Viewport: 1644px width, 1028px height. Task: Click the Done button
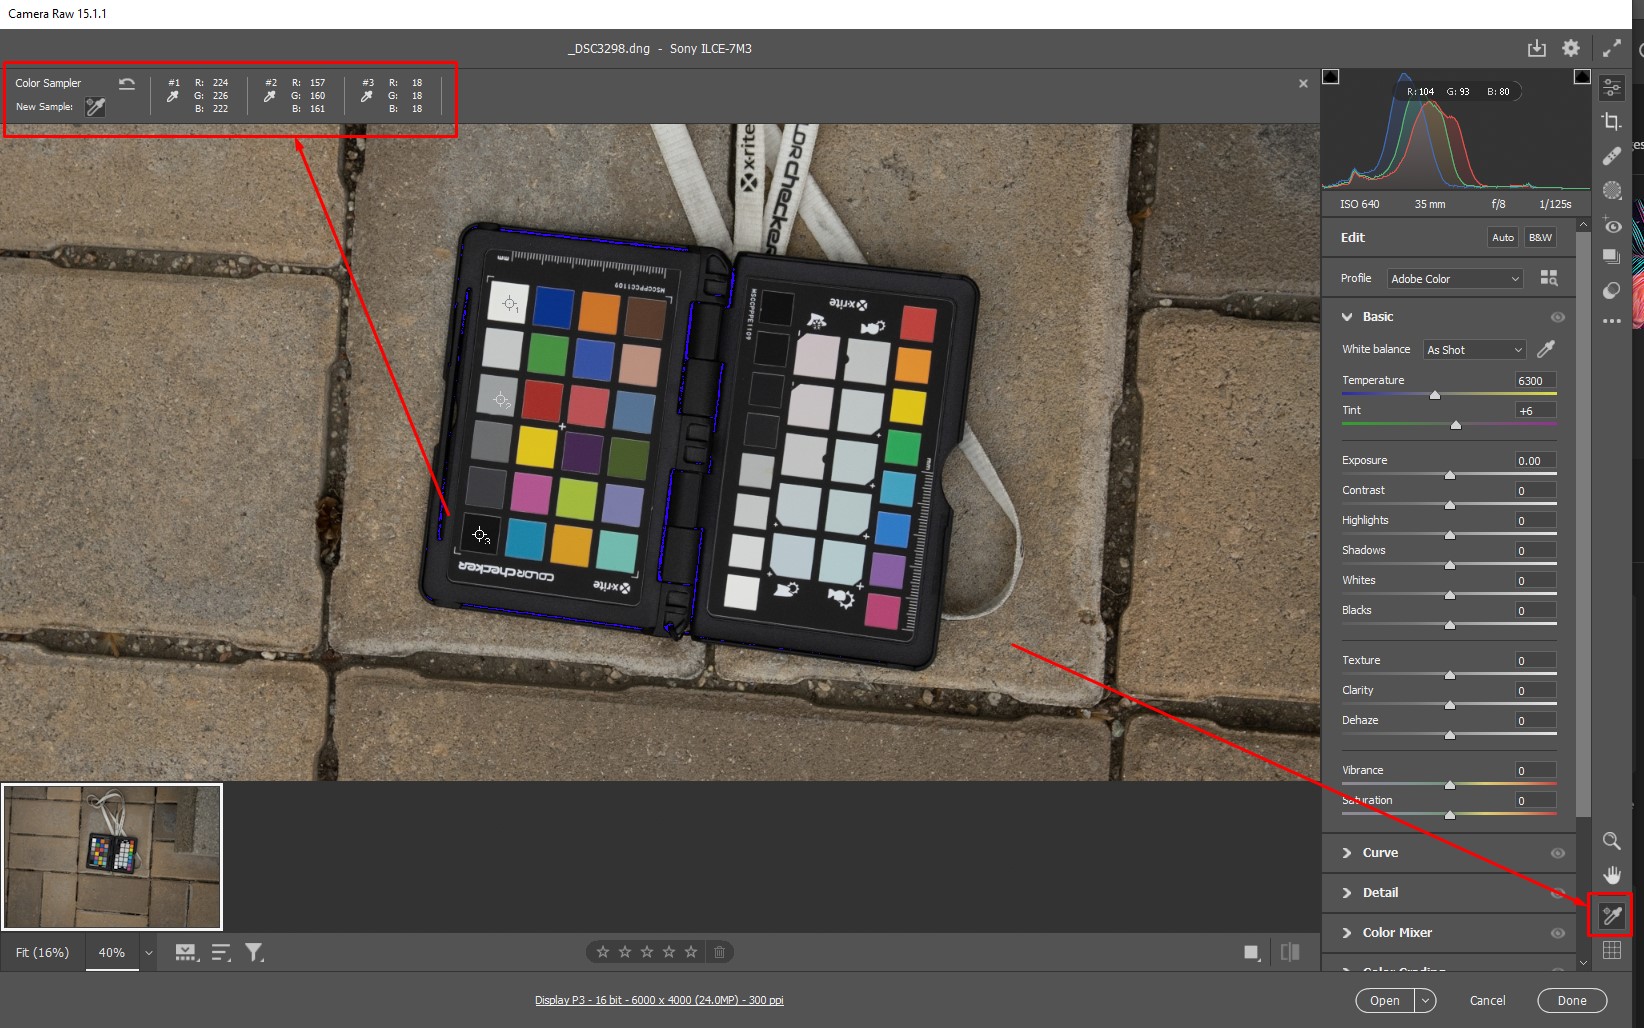click(1571, 1000)
